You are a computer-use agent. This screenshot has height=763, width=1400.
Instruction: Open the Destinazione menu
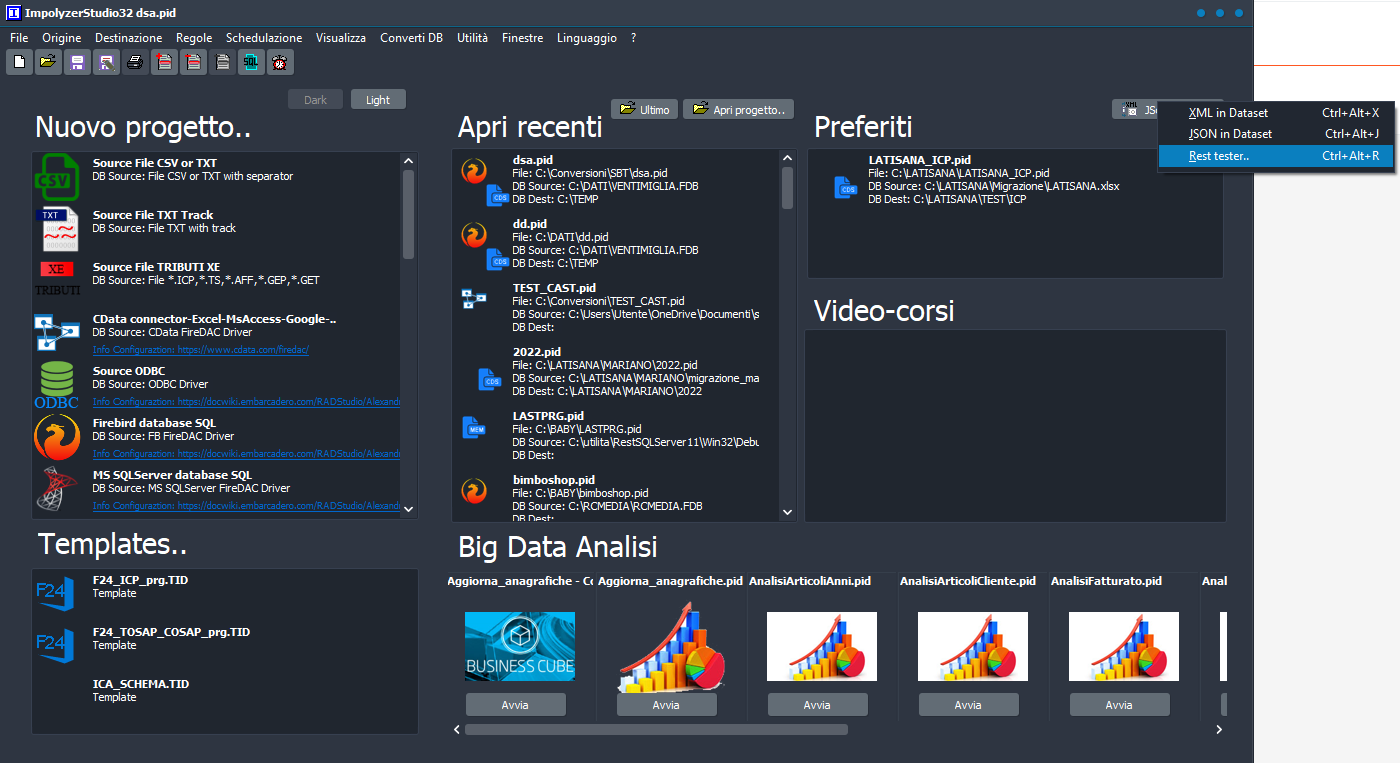128,38
